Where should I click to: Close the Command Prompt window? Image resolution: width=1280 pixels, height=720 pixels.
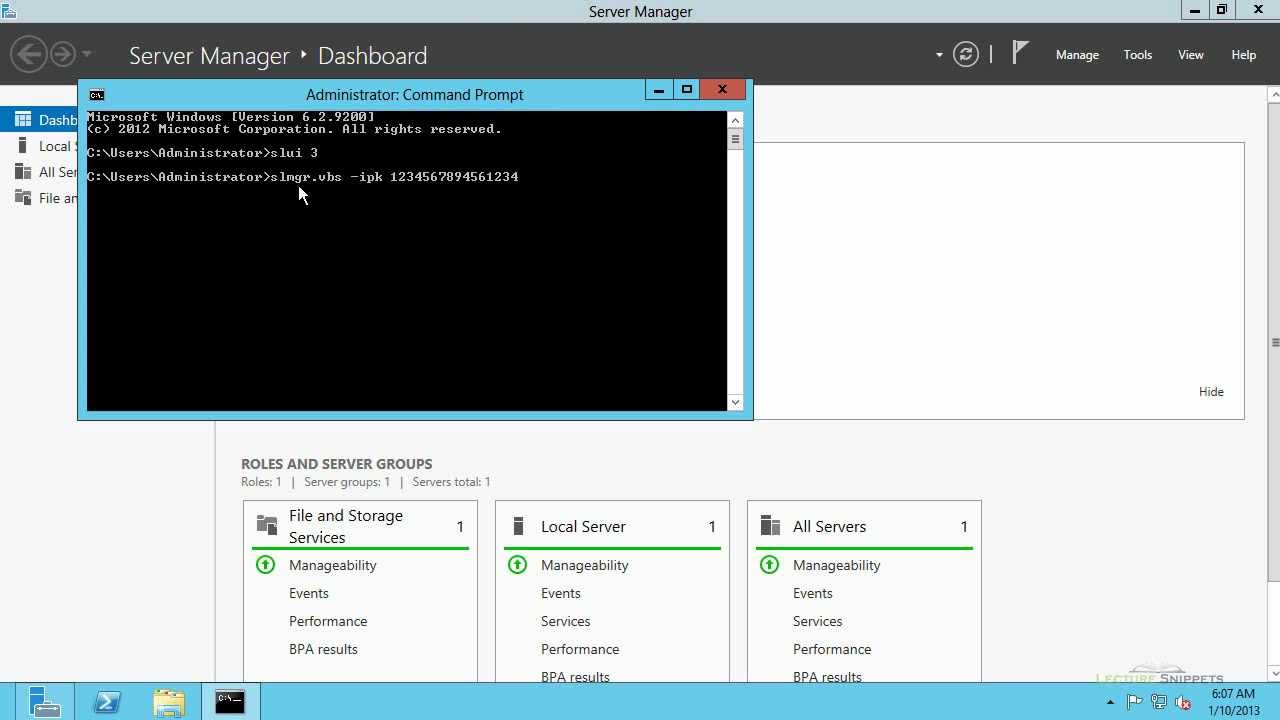pyautogui.click(x=722, y=90)
